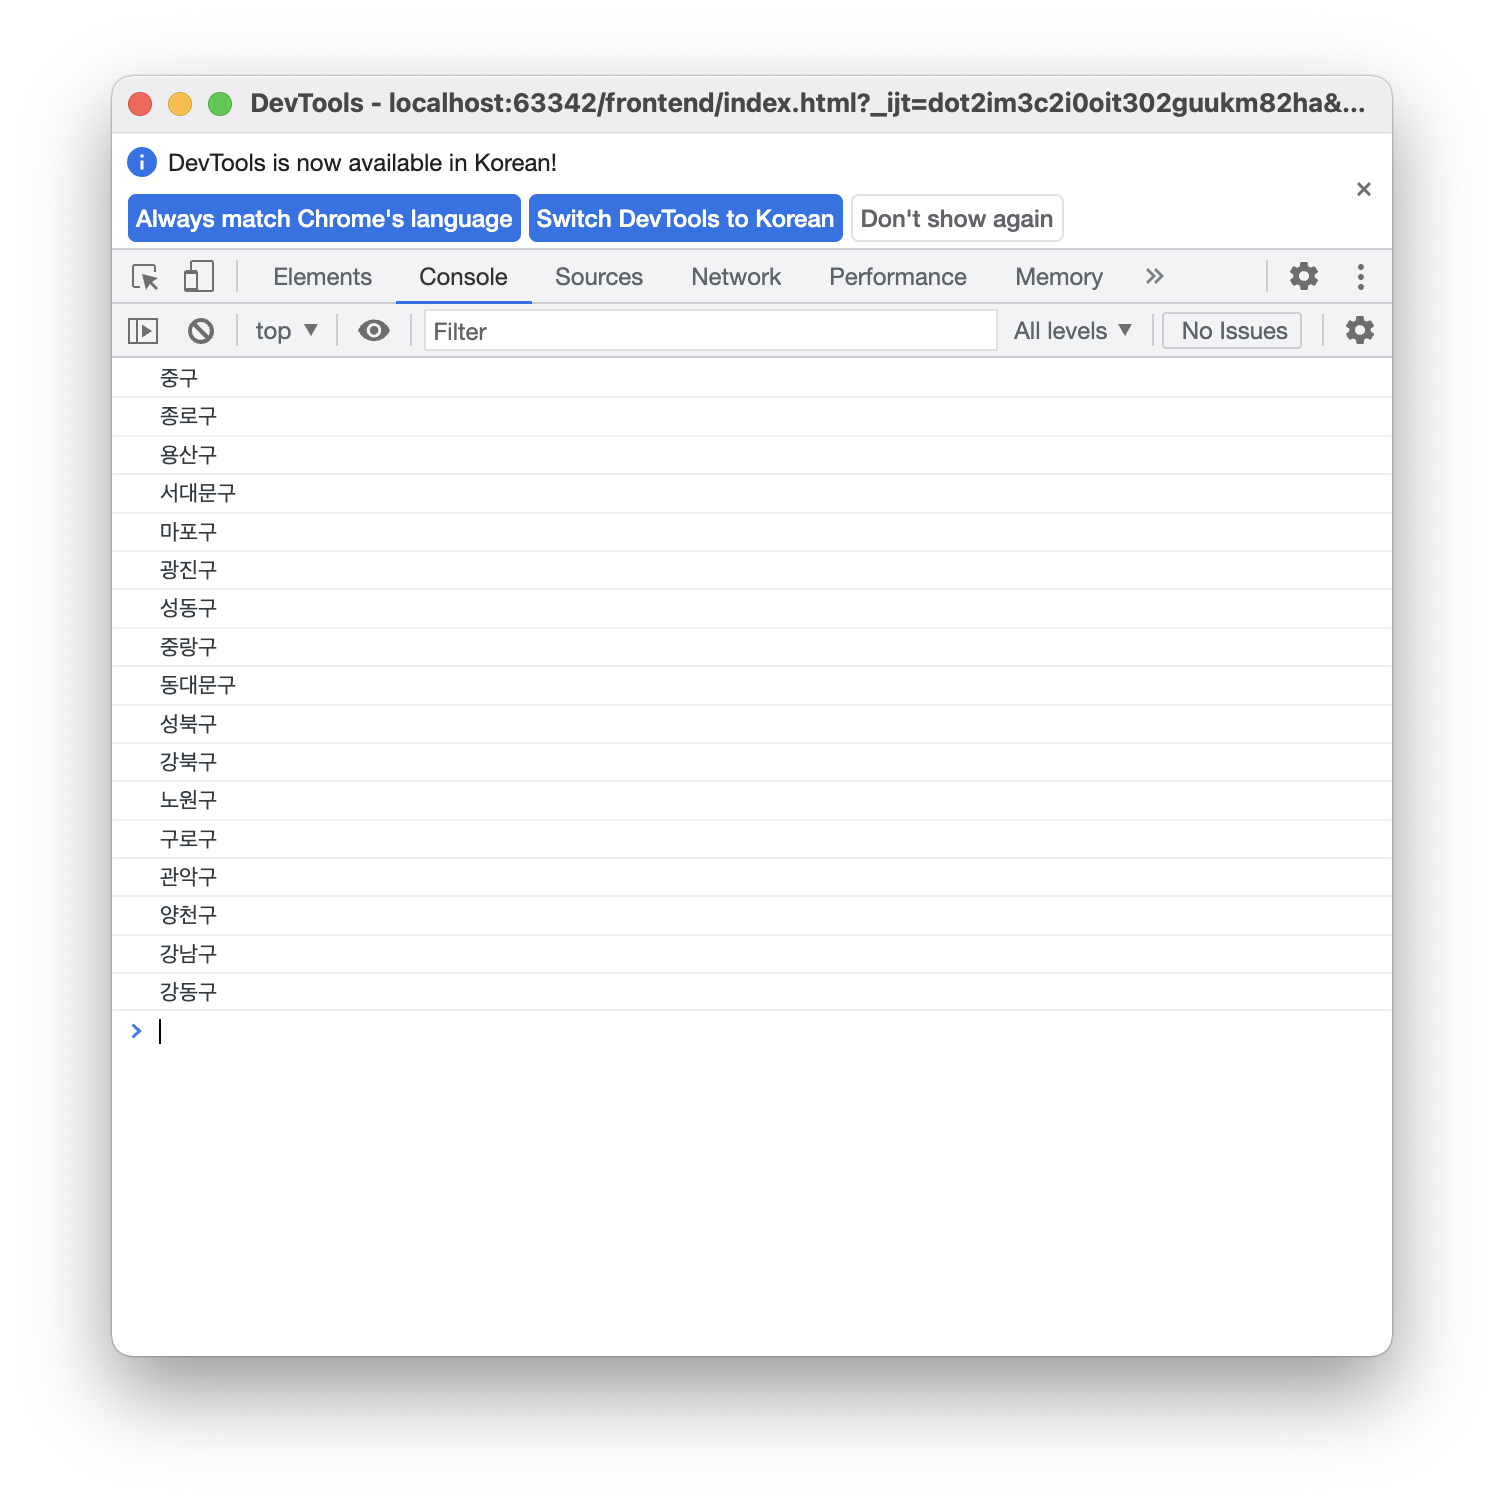This screenshot has width=1504, height=1504.
Task: Click the console log line 양천구
Action: click(752, 915)
